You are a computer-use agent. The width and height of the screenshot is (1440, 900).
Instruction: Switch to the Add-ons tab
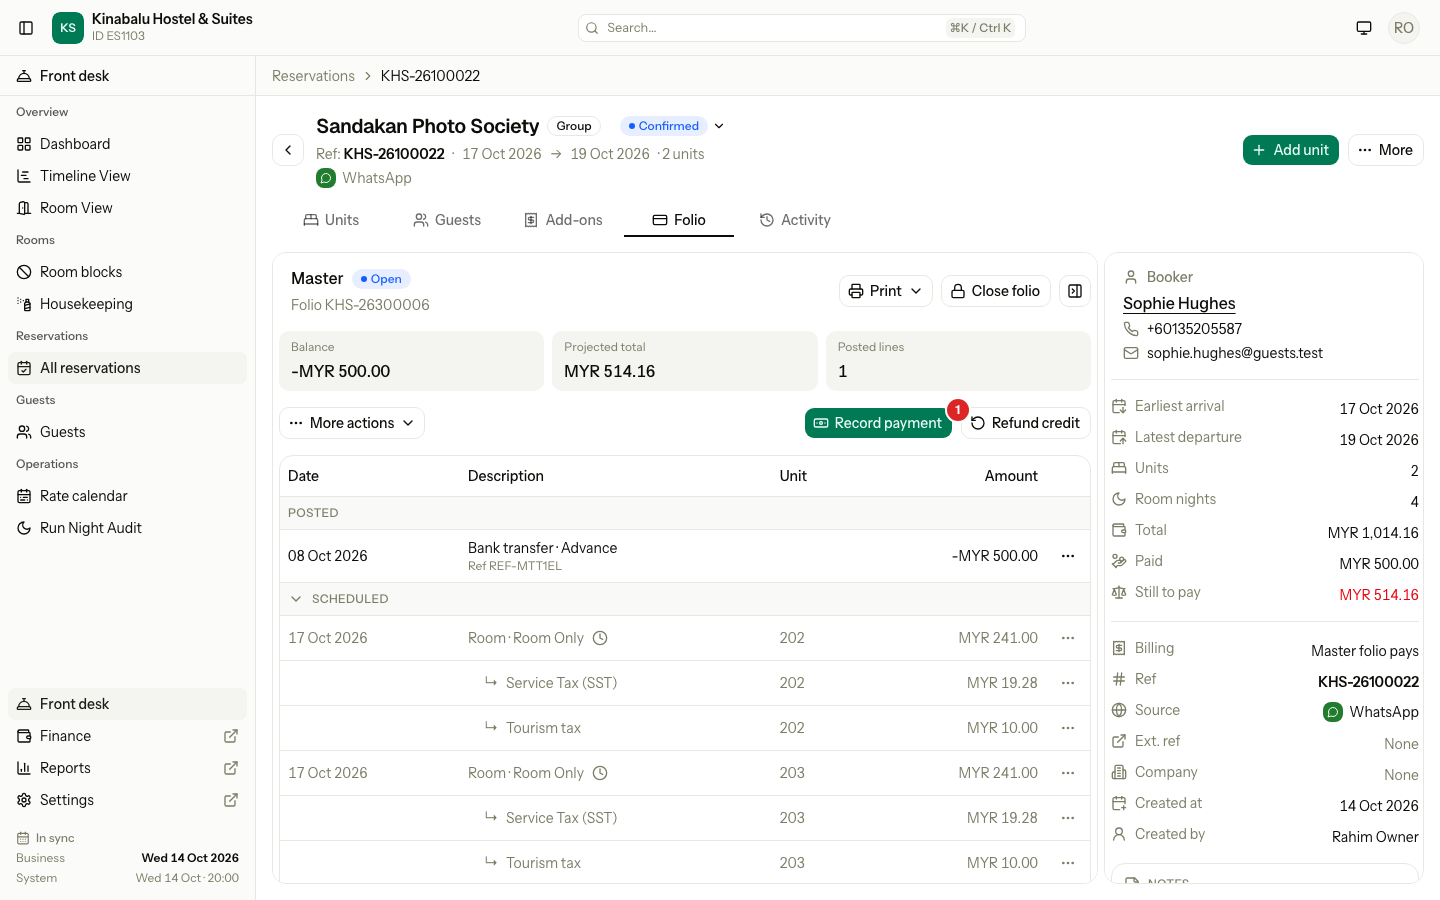click(x=564, y=220)
